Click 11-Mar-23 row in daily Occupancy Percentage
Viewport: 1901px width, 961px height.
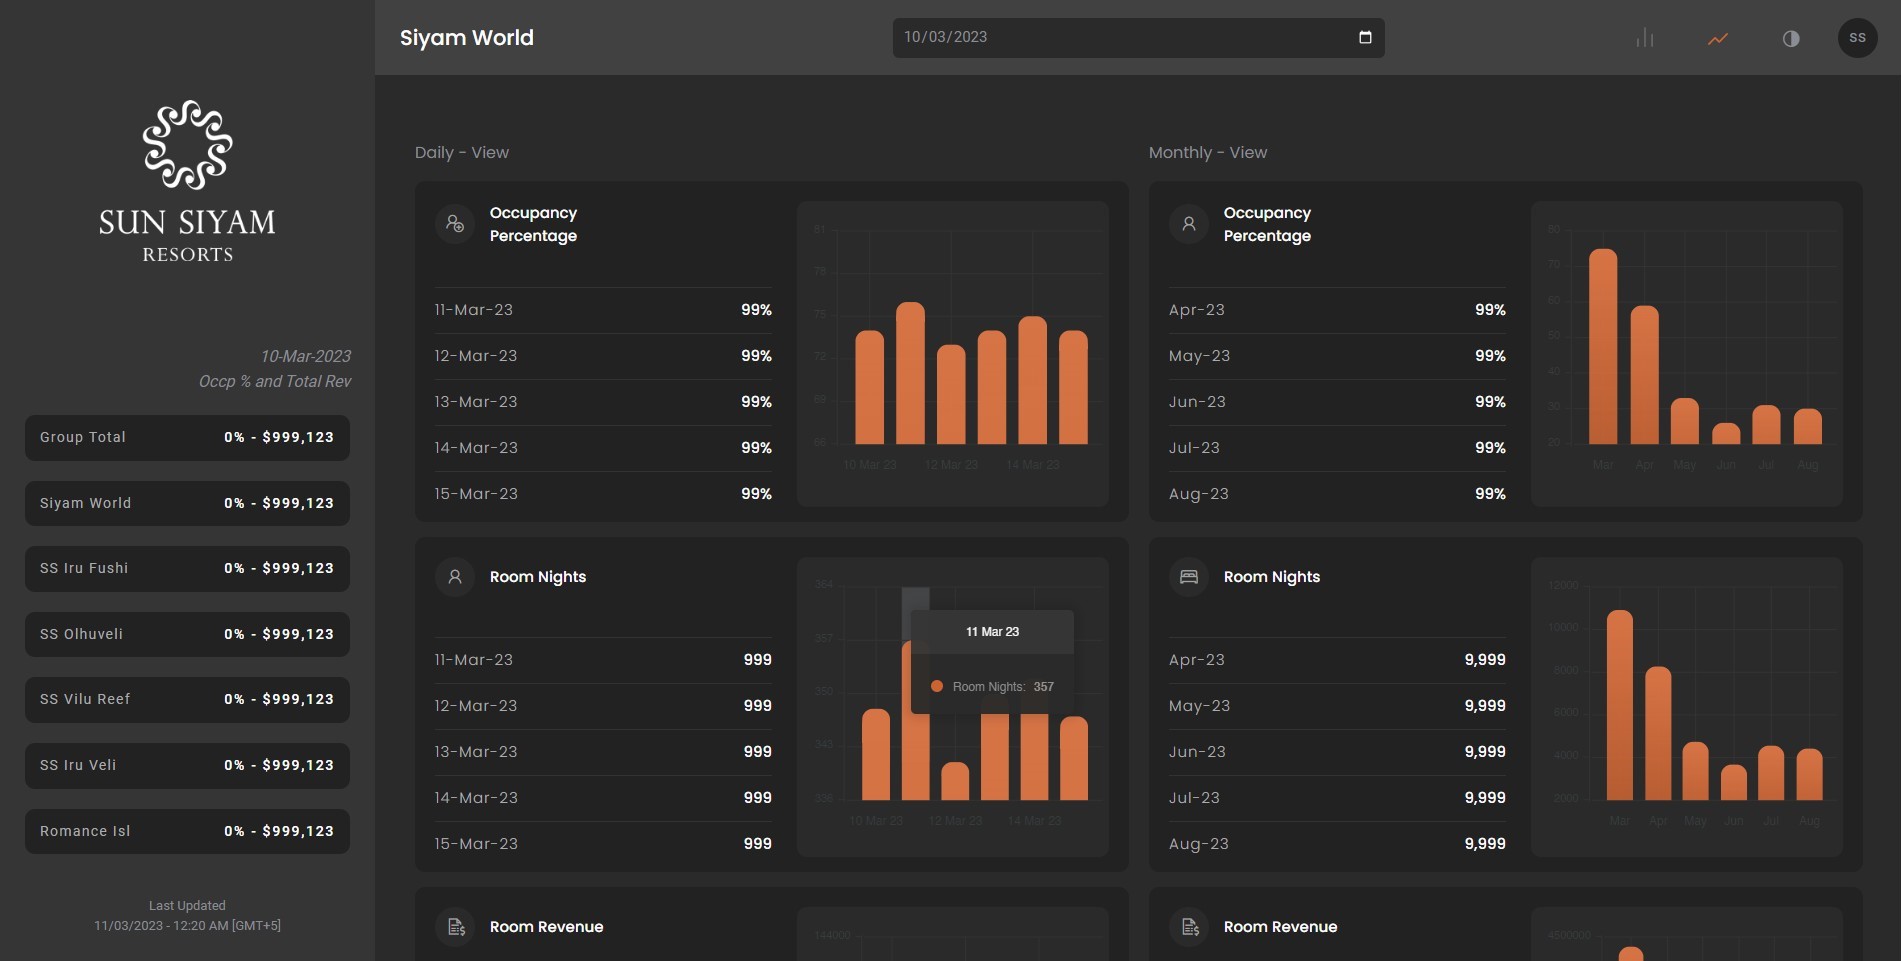pos(603,310)
